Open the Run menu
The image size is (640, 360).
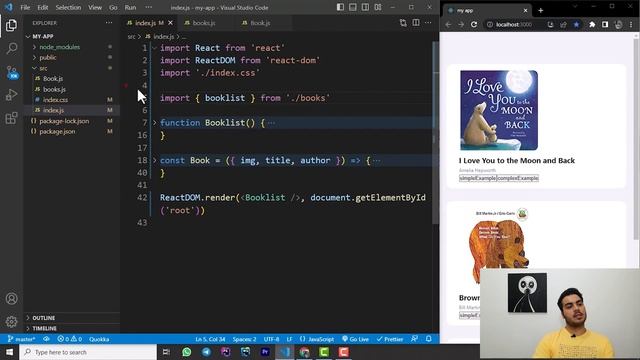click(130, 7)
